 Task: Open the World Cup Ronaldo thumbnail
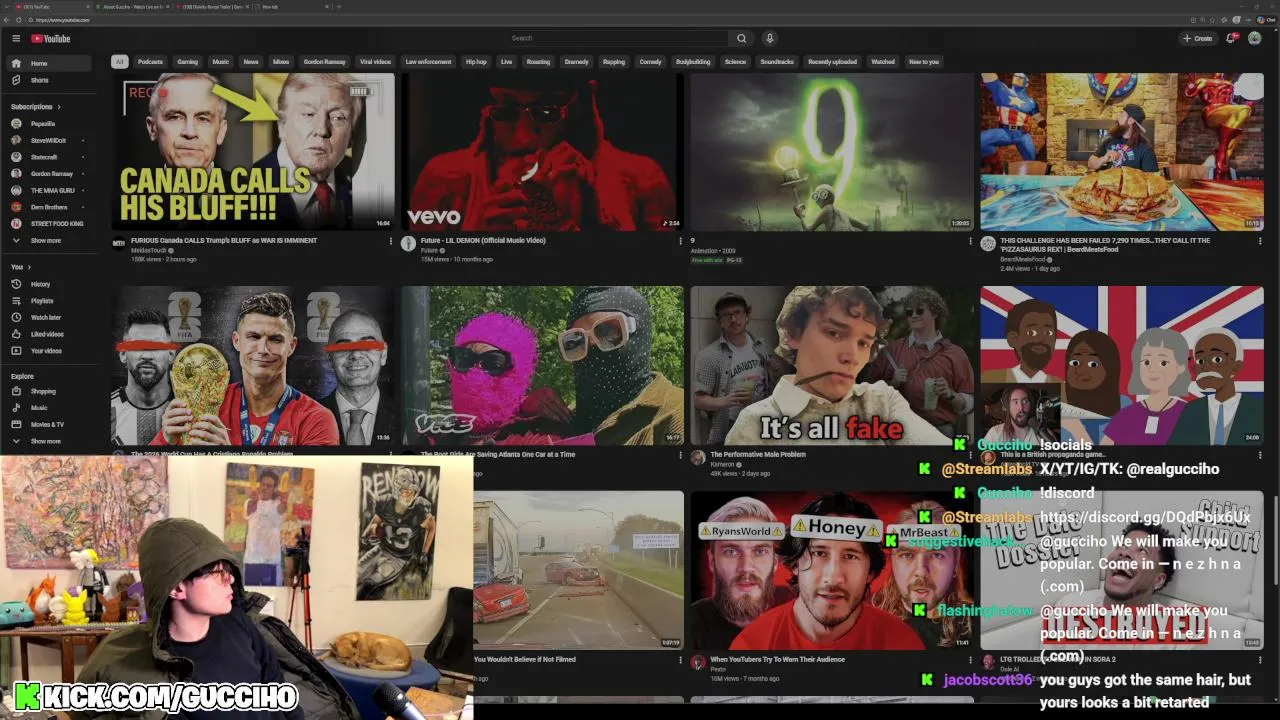click(x=253, y=365)
